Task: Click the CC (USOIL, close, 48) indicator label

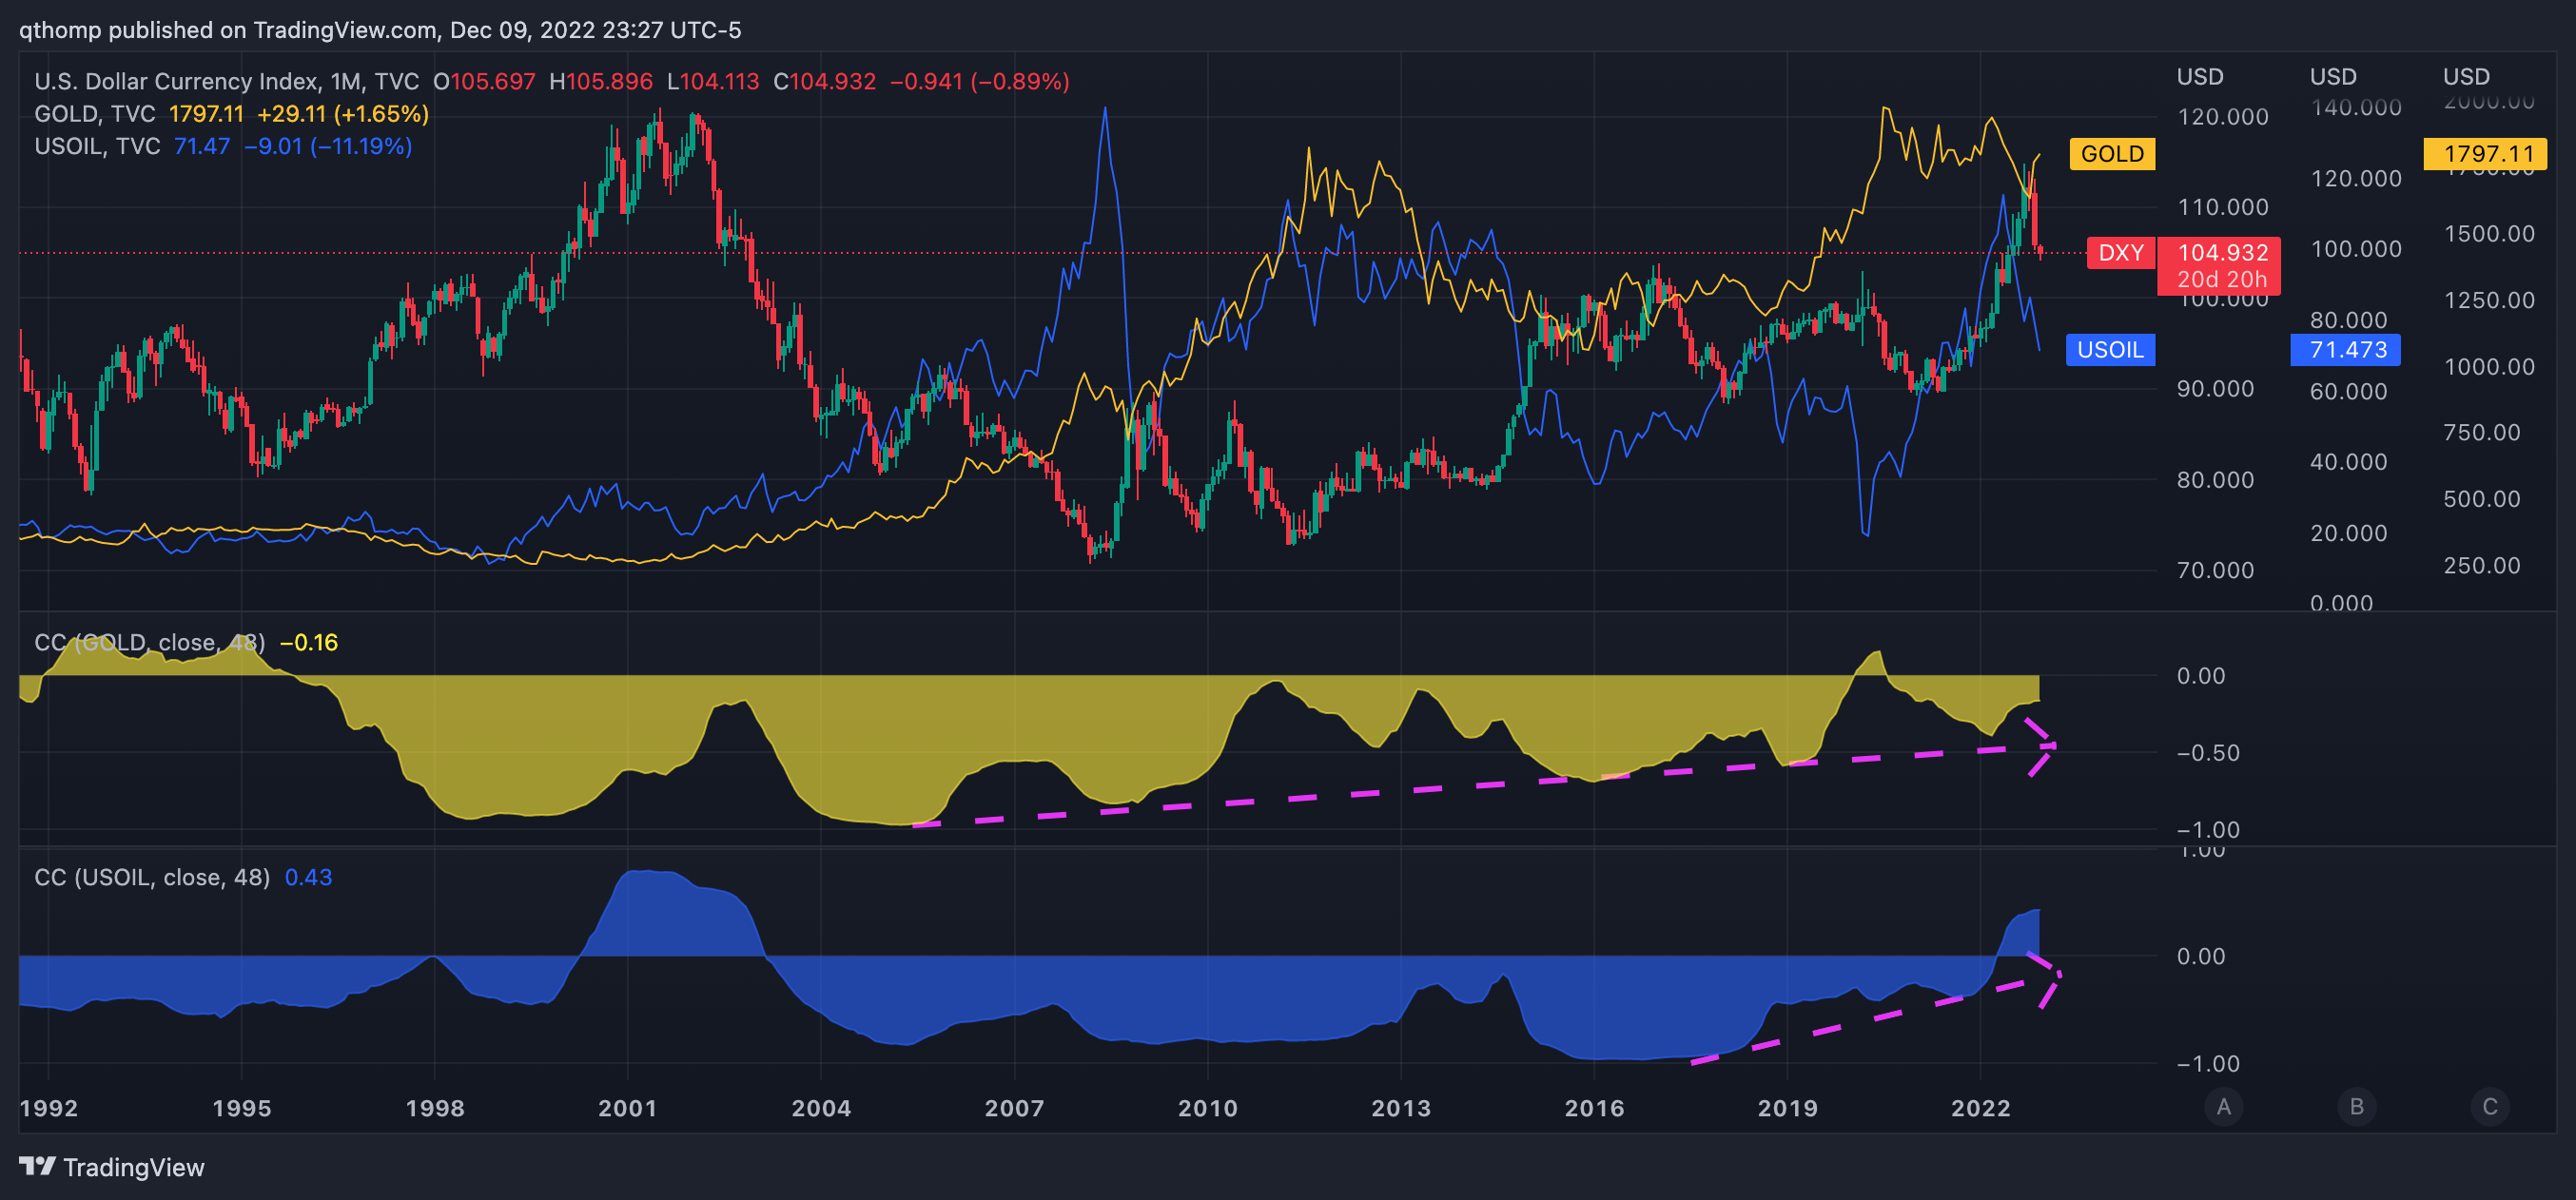Action: point(152,877)
